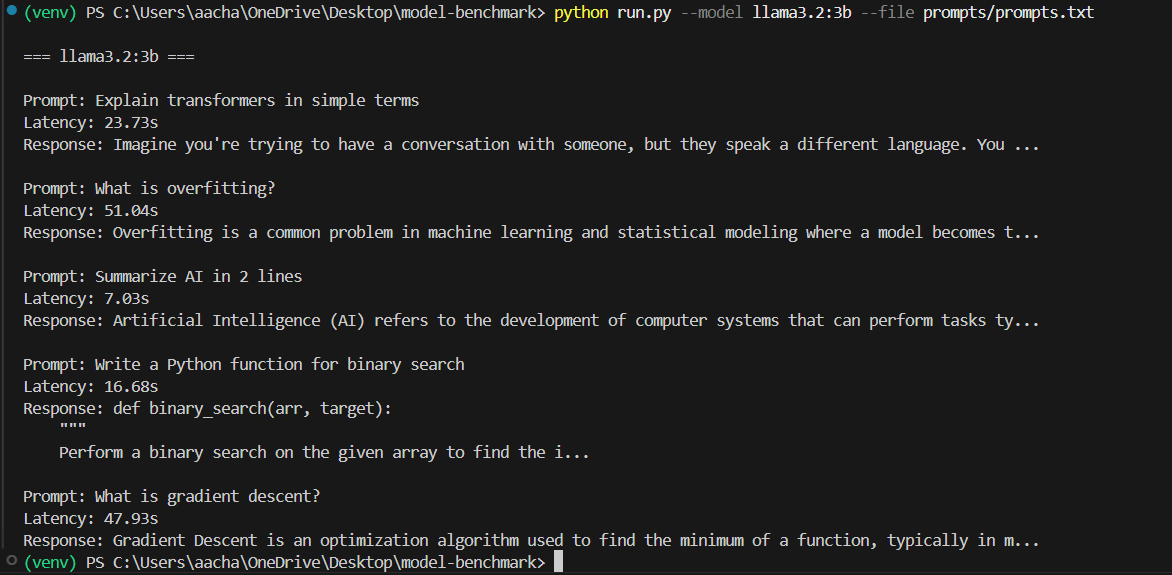The image size is (1172, 575).
Task: Click 'Prompt: Write a Python function for binary search'
Action: coord(244,365)
